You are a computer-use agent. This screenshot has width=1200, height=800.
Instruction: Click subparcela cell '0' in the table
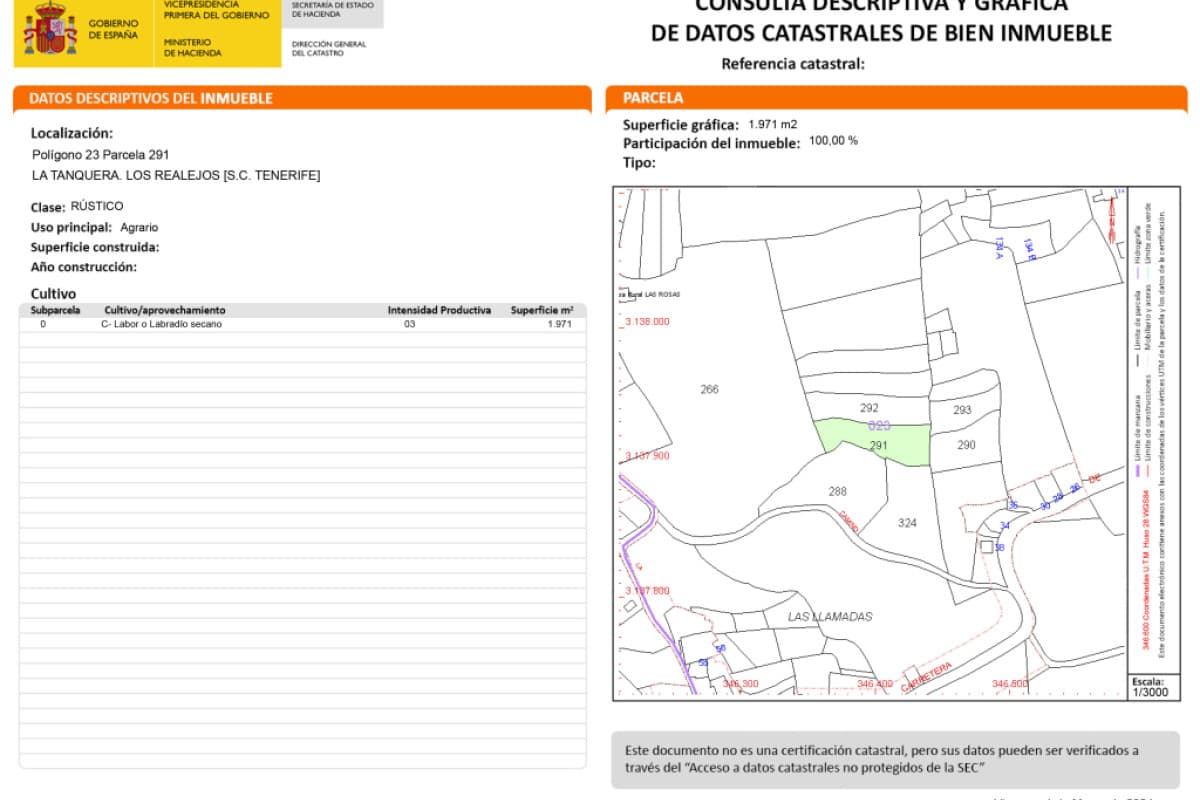43,324
